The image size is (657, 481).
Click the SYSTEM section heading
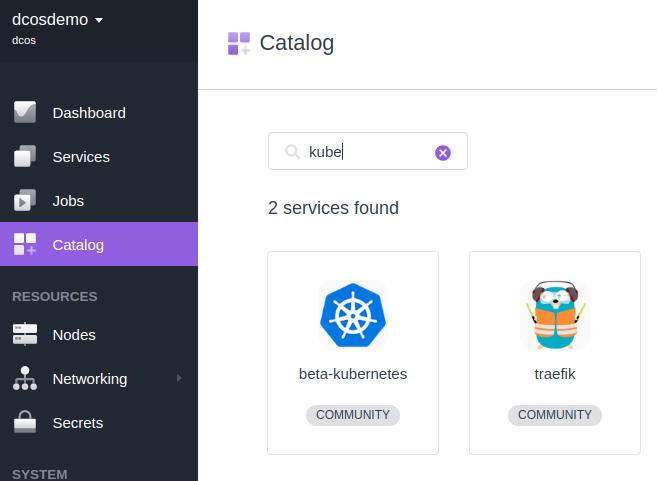point(40,474)
